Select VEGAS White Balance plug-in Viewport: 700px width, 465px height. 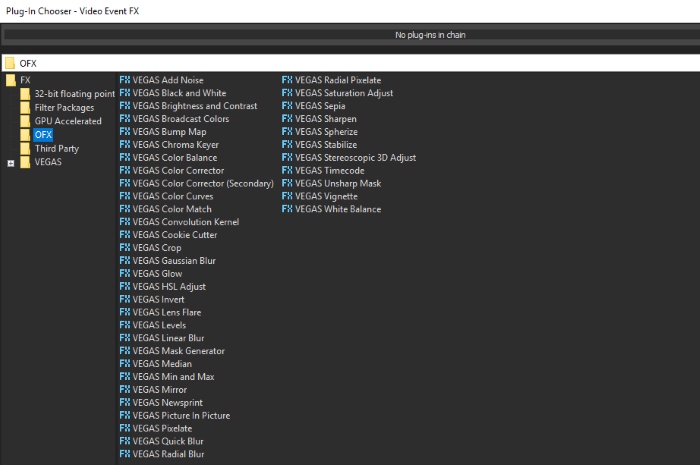tap(332, 209)
